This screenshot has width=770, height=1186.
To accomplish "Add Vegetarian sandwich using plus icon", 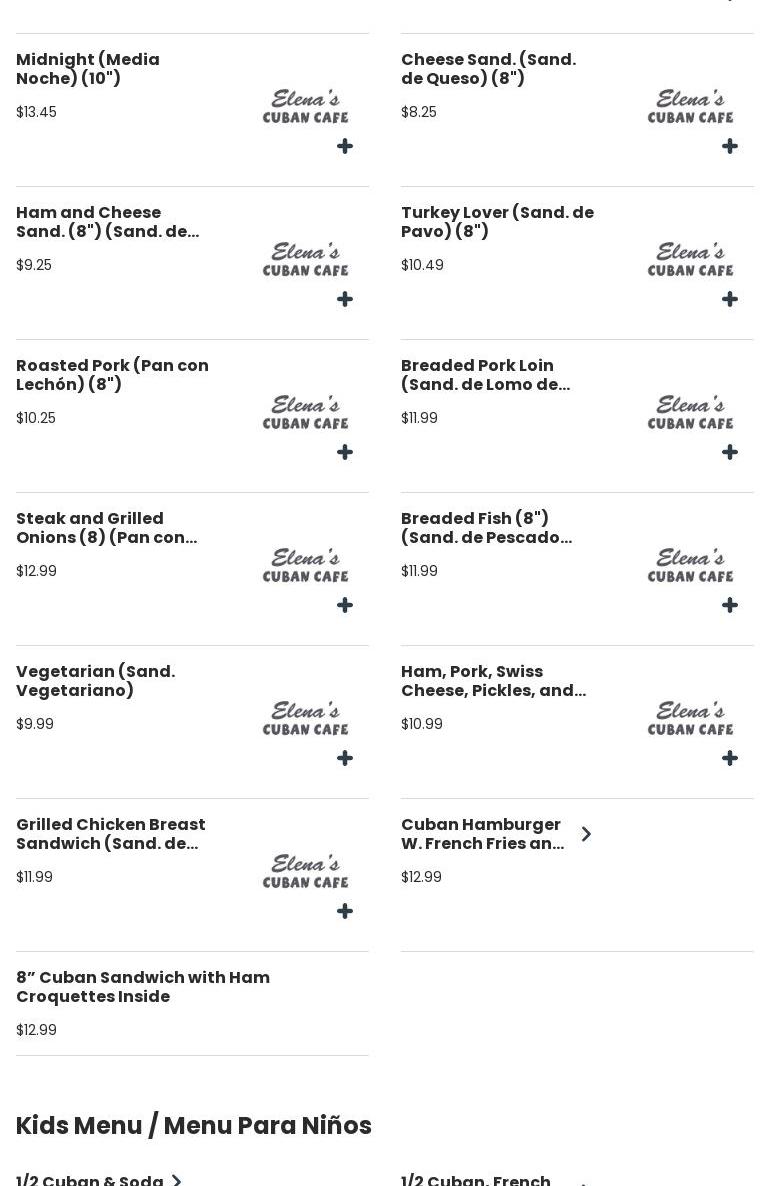I will pos(345,759).
